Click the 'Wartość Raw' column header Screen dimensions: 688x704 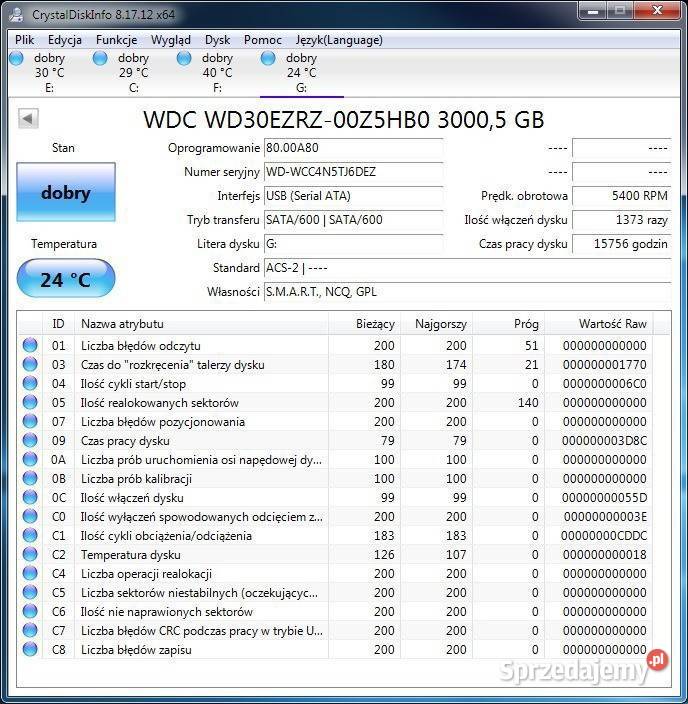pyautogui.click(x=612, y=324)
